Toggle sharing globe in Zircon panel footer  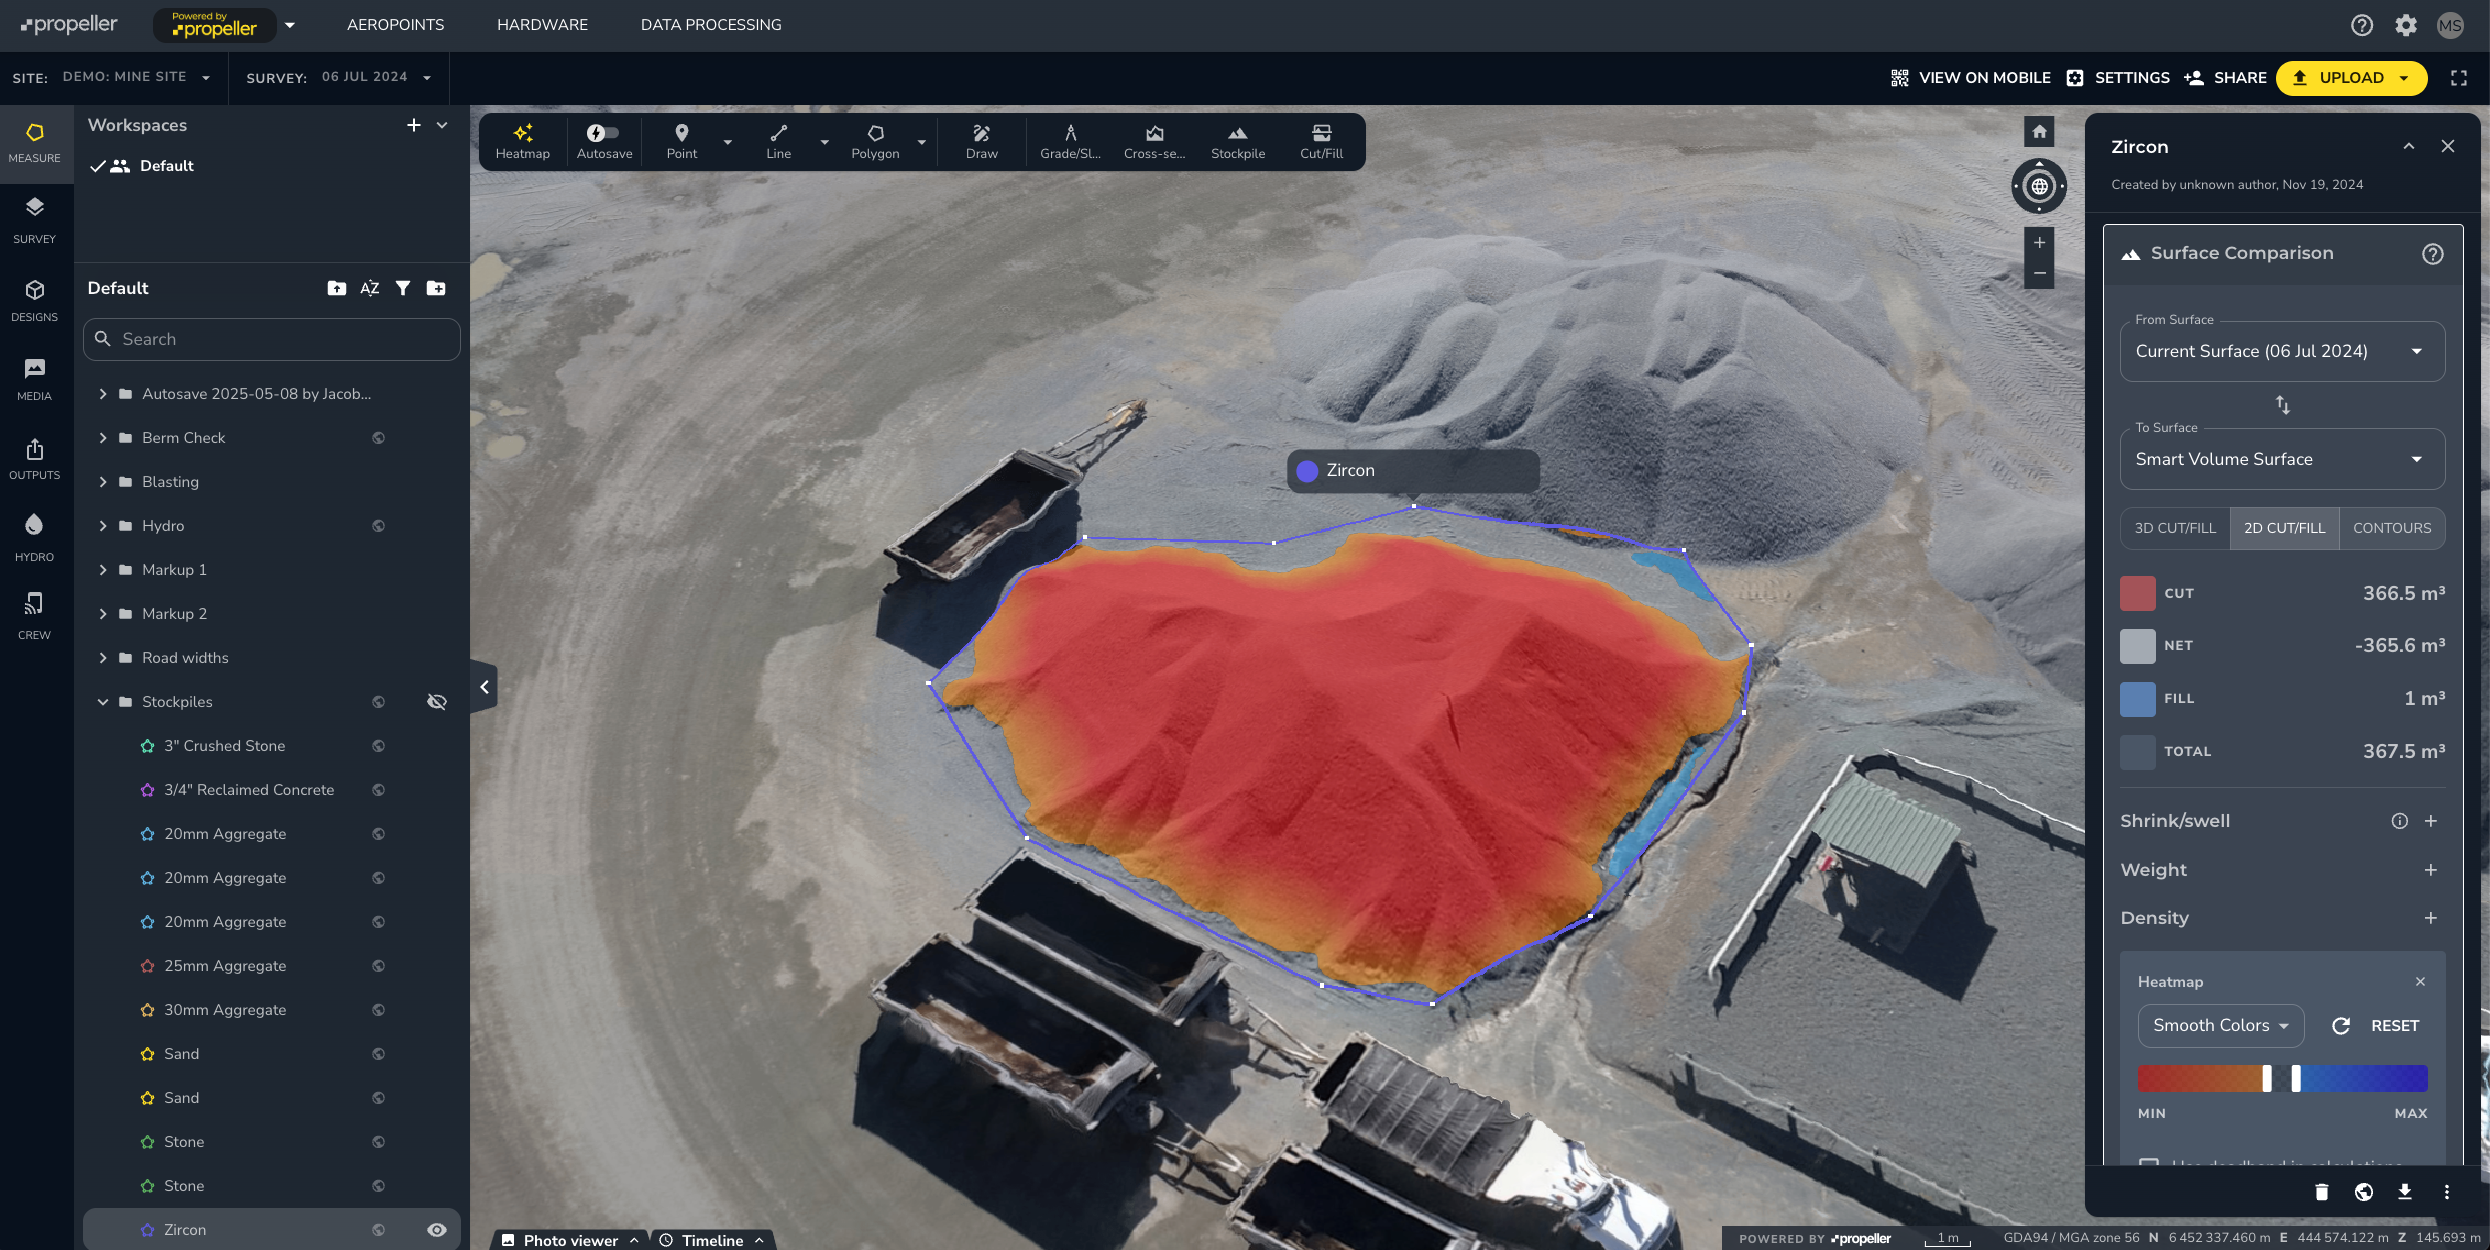tap(2363, 1192)
